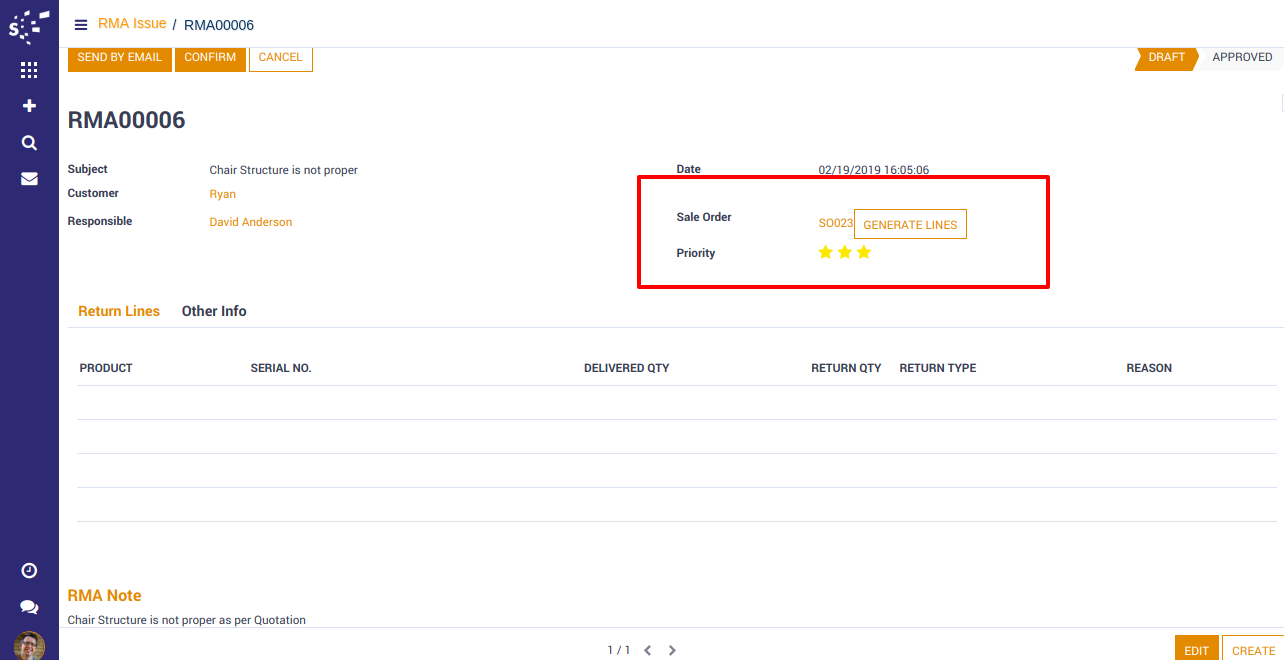Click the RMA Issue breadcrumb
The image size is (1284, 660).
[x=132, y=24]
